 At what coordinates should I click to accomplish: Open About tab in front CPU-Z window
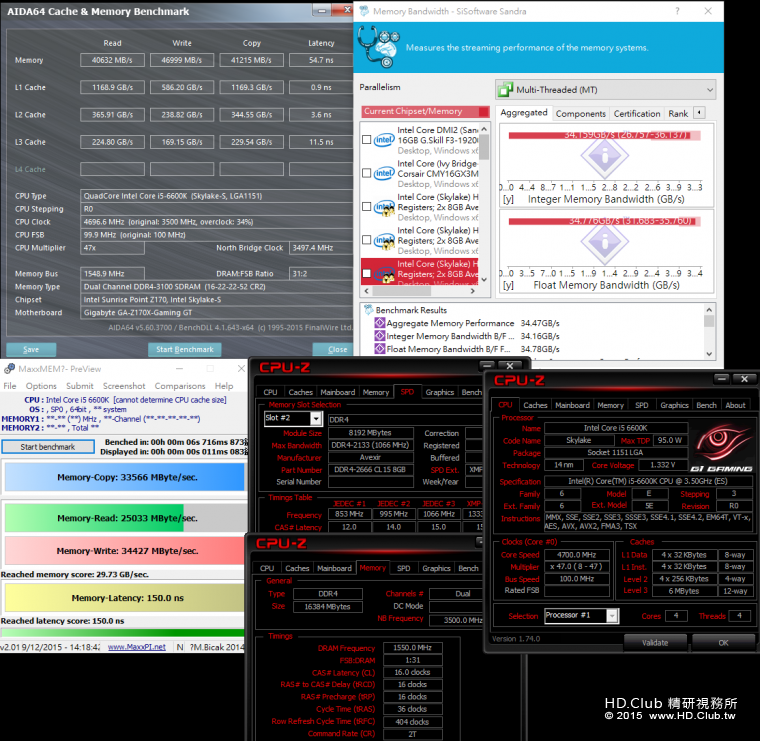pos(735,405)
